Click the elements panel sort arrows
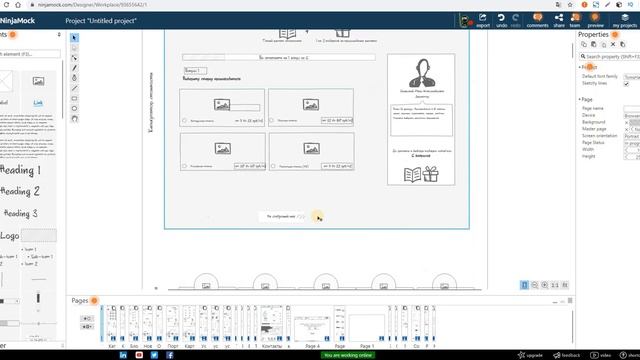Screen dimensions: 640x360 [x=59, y=35]
